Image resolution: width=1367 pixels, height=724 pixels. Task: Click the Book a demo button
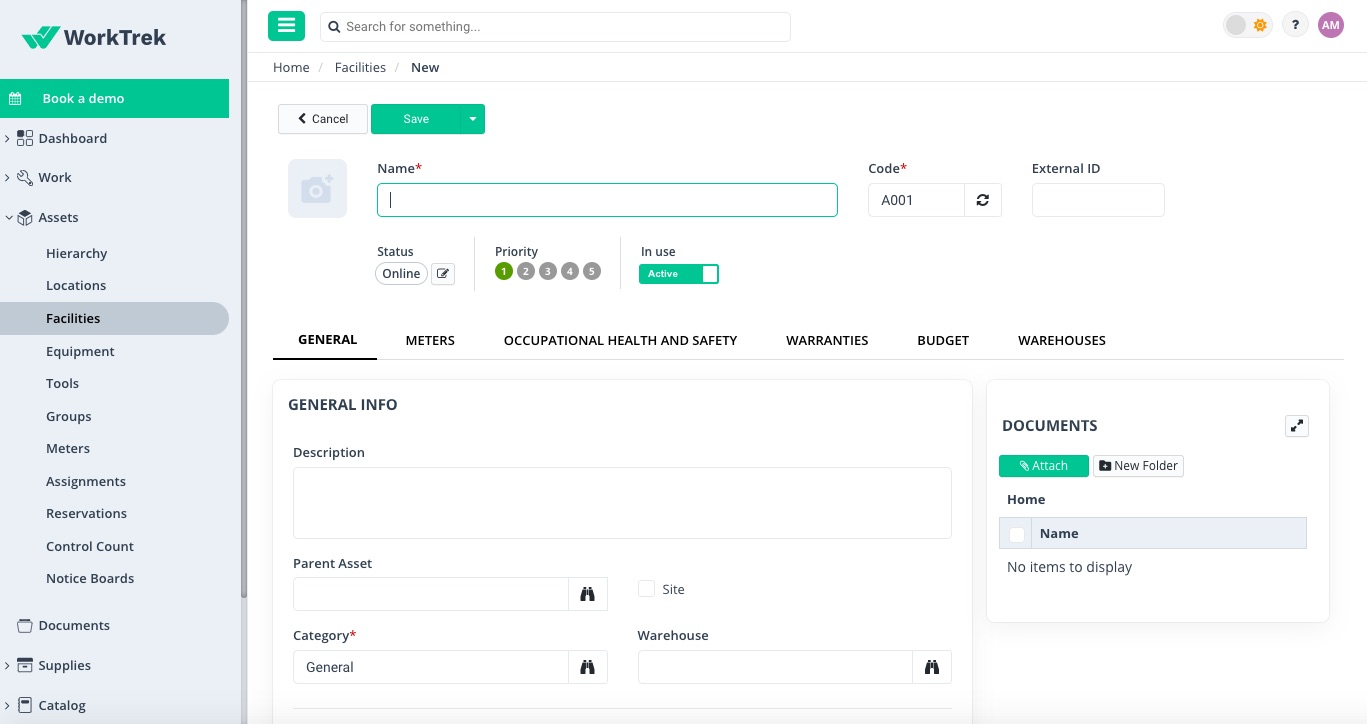[x=82, y=98]
